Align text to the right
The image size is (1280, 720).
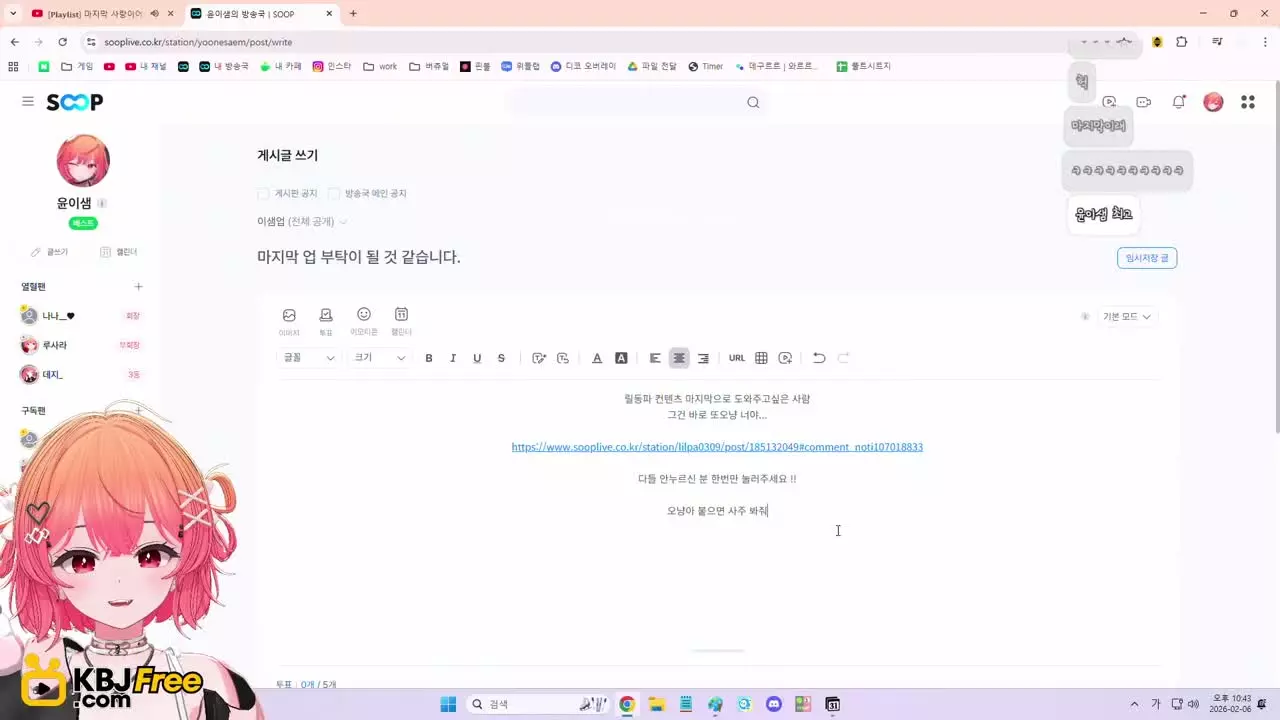point(703,358)
